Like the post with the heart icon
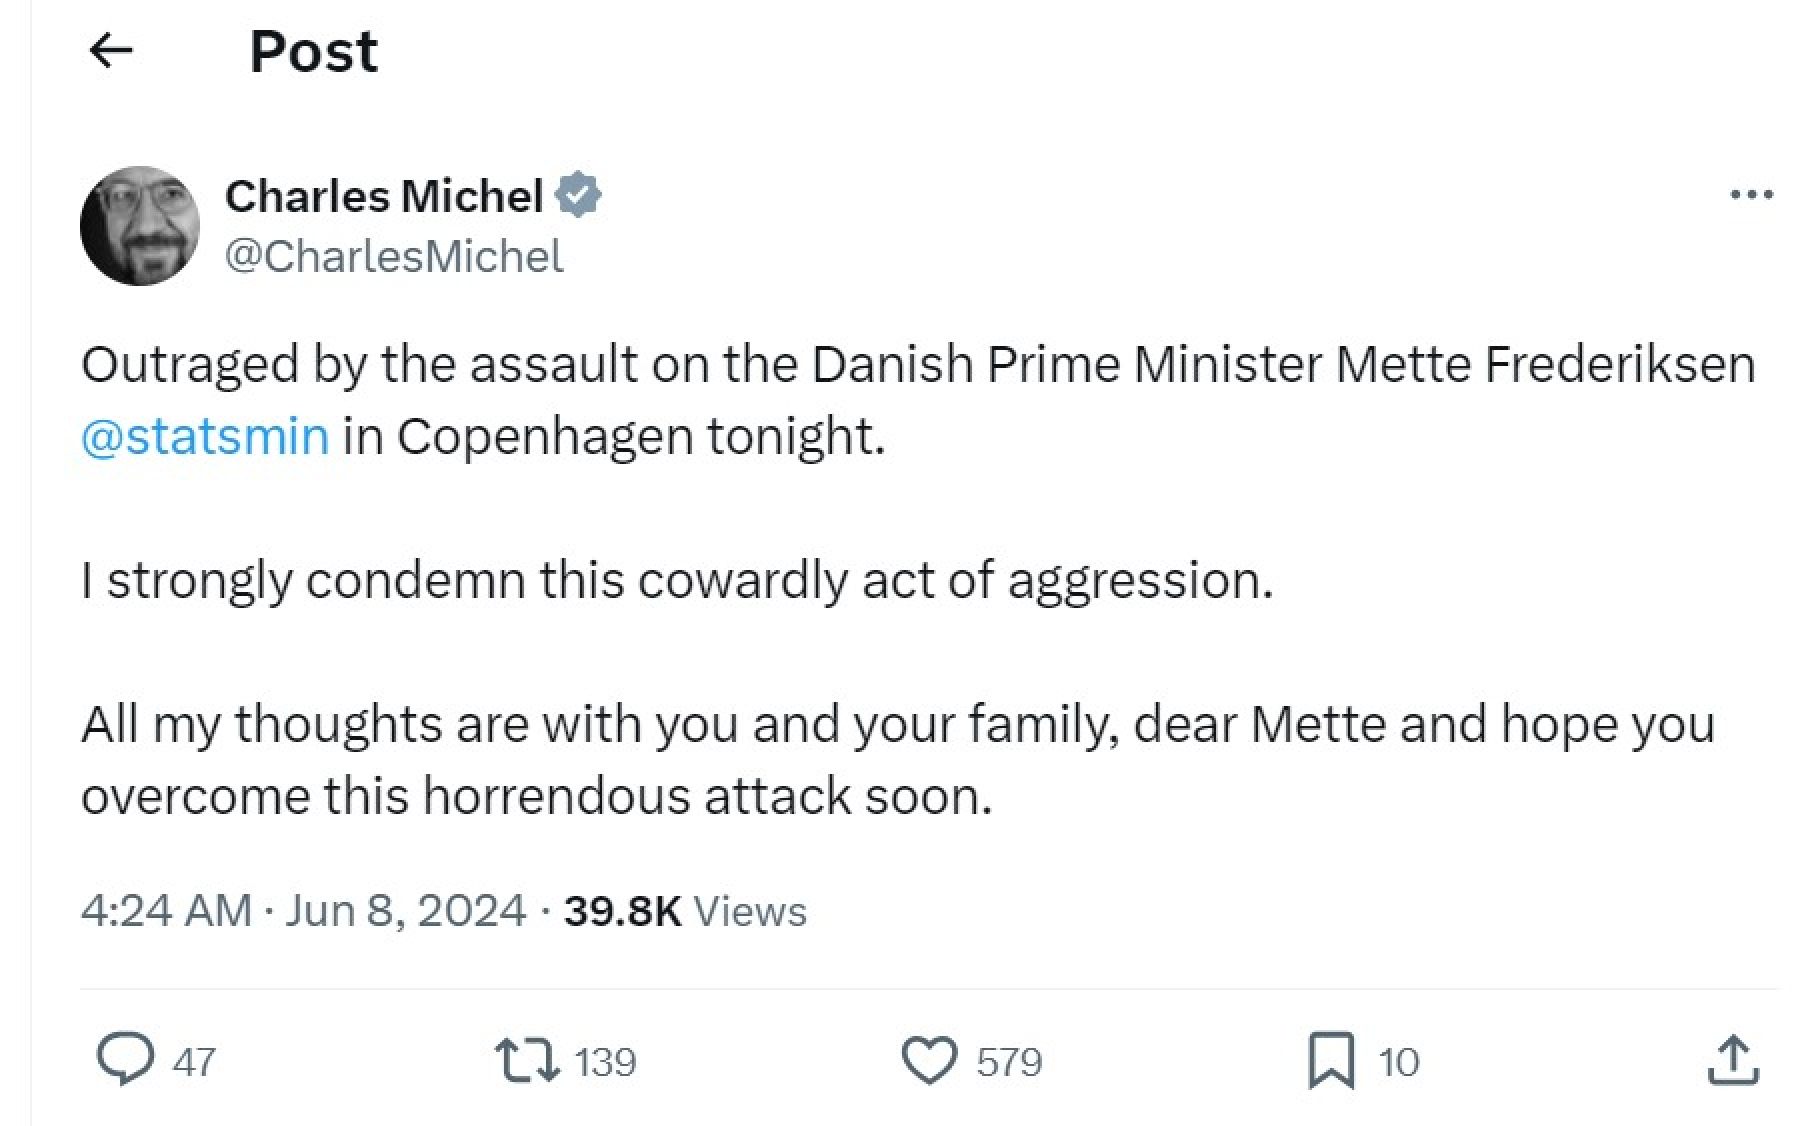The width and height of the screenshot is (1818, 1126). (930, 1061)
